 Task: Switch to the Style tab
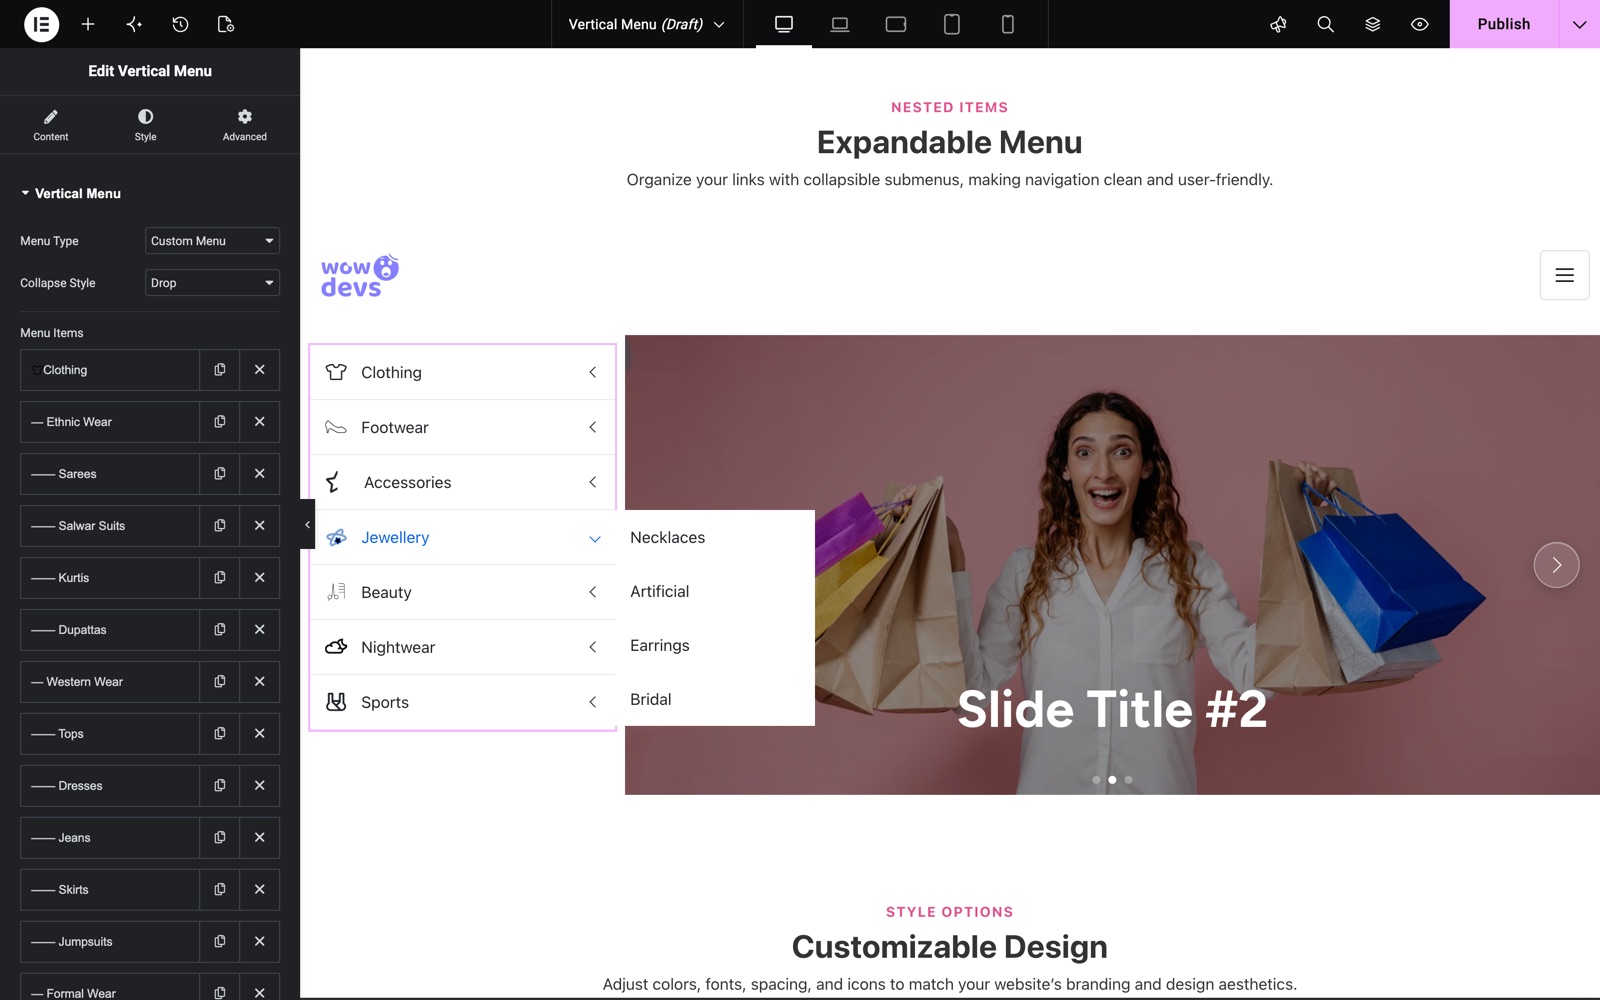[146, 125]
